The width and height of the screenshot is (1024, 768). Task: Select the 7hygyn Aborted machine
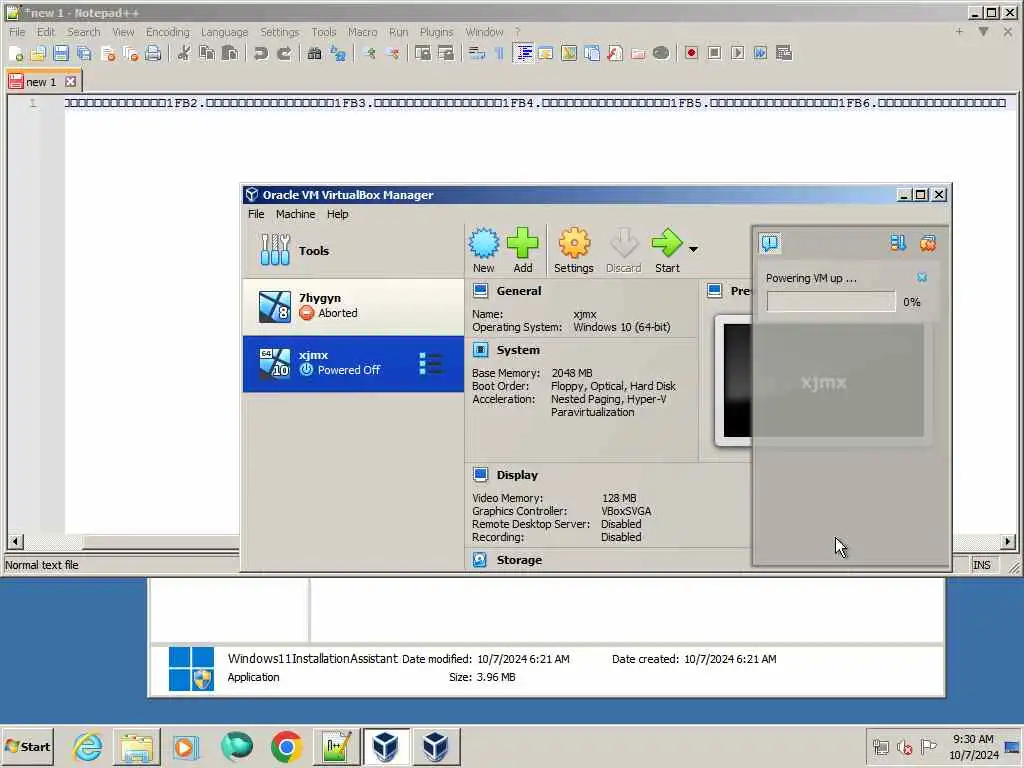pyautogui.click(x=353, y=306)
